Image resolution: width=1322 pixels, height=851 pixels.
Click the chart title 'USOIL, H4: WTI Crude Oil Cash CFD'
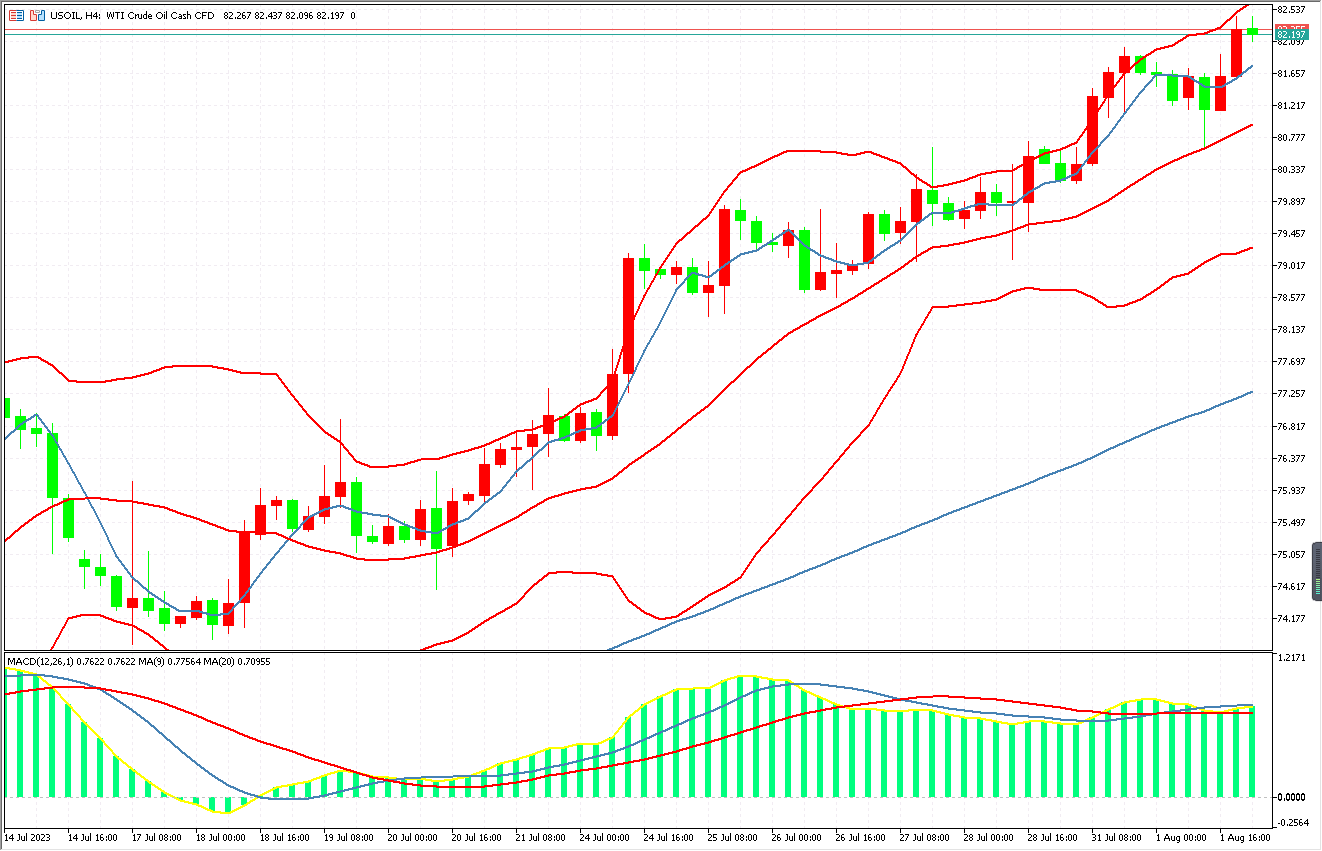[133, 16]
